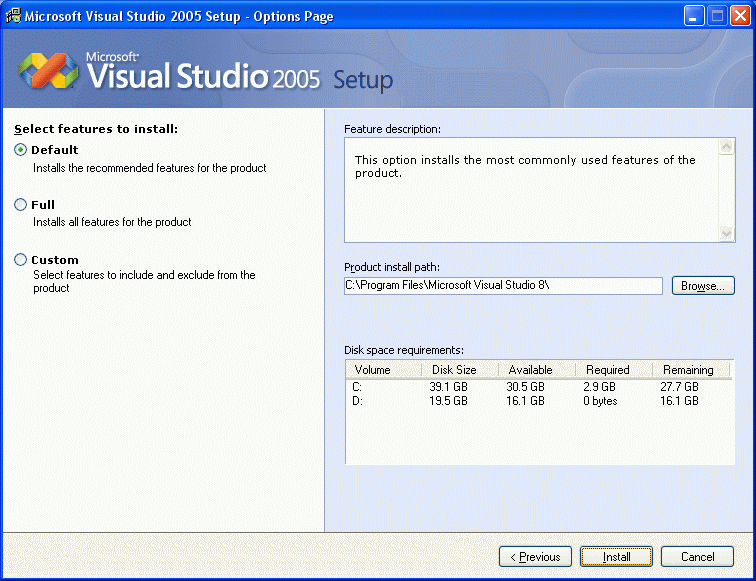
Task: Click the Remaining column header
Action: click(689, 370)
